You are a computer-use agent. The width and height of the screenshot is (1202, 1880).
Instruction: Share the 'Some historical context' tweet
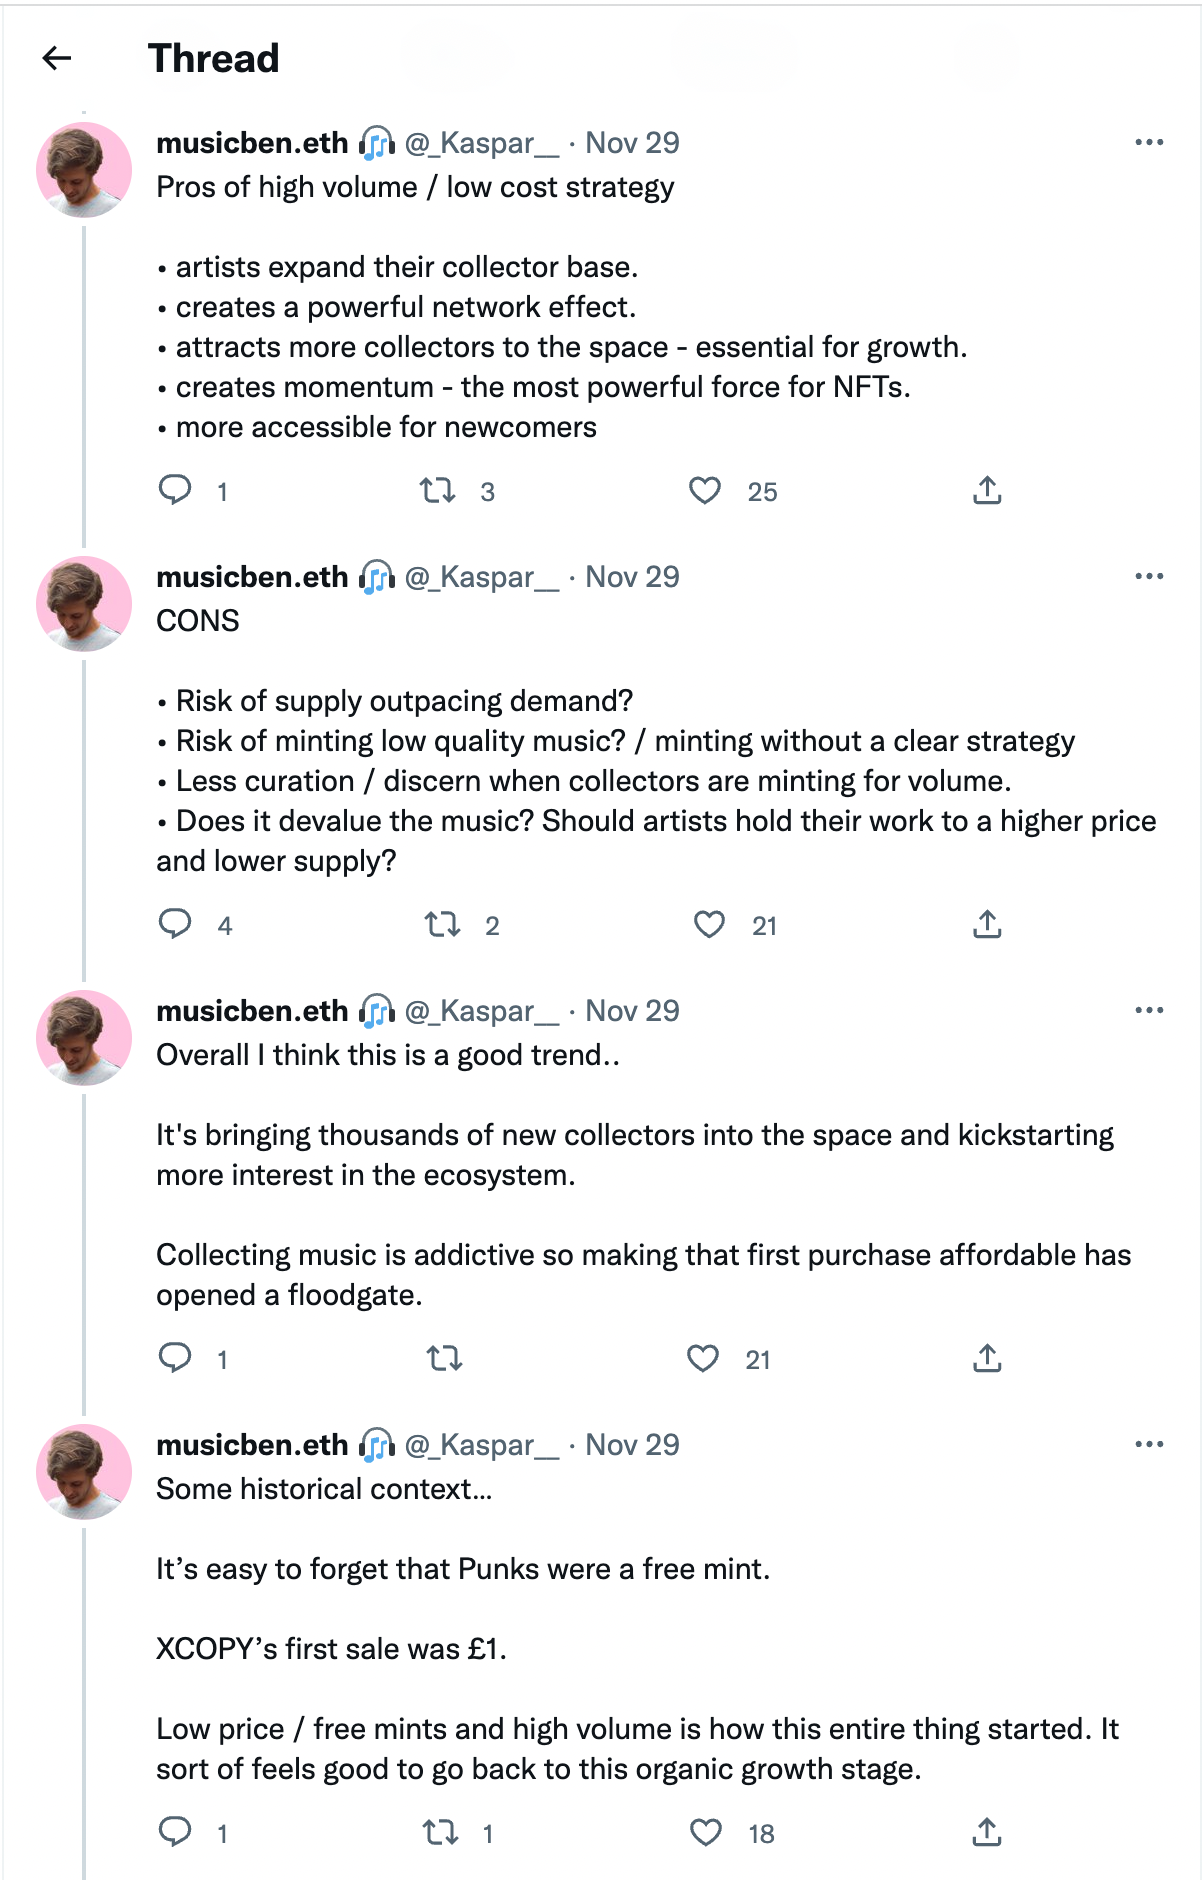click(x=987, y=1832)
